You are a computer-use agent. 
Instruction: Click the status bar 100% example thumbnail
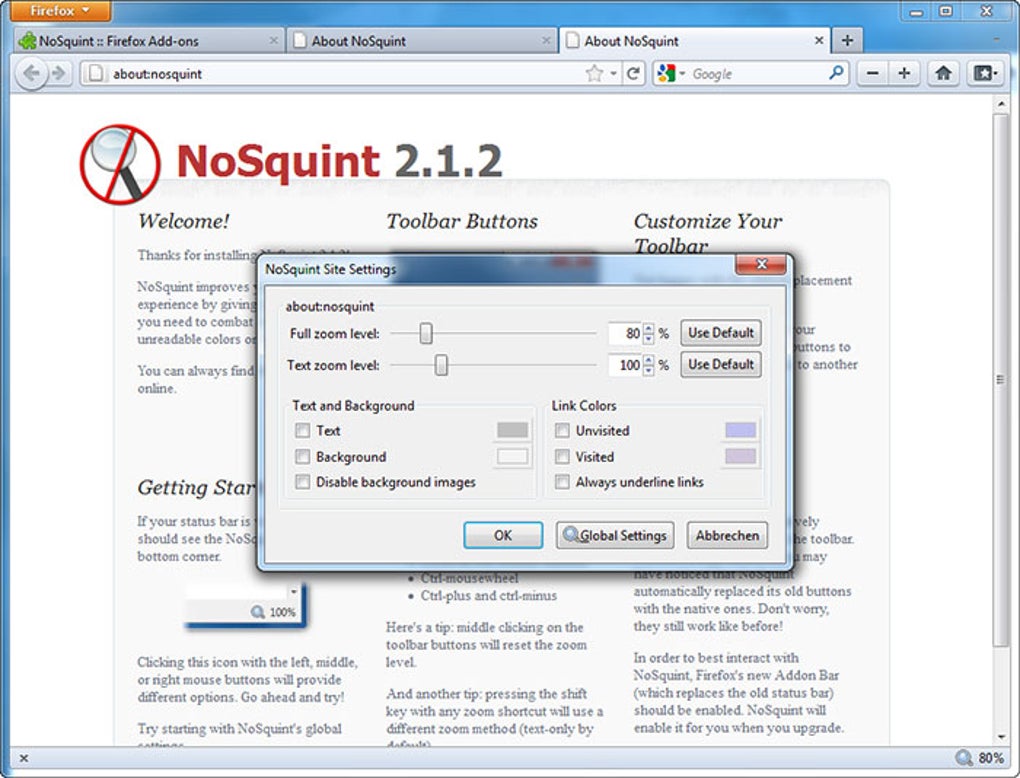[245, 607]
